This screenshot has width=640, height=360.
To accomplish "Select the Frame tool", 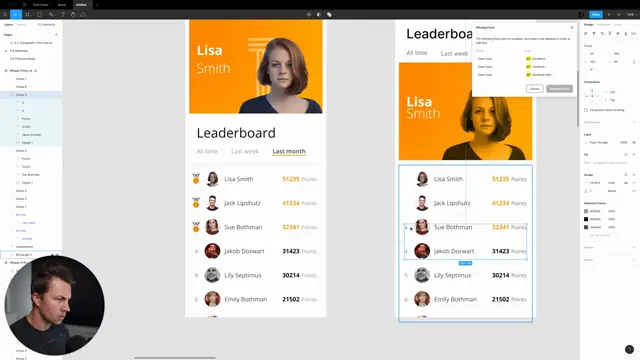I will point(28,14).
